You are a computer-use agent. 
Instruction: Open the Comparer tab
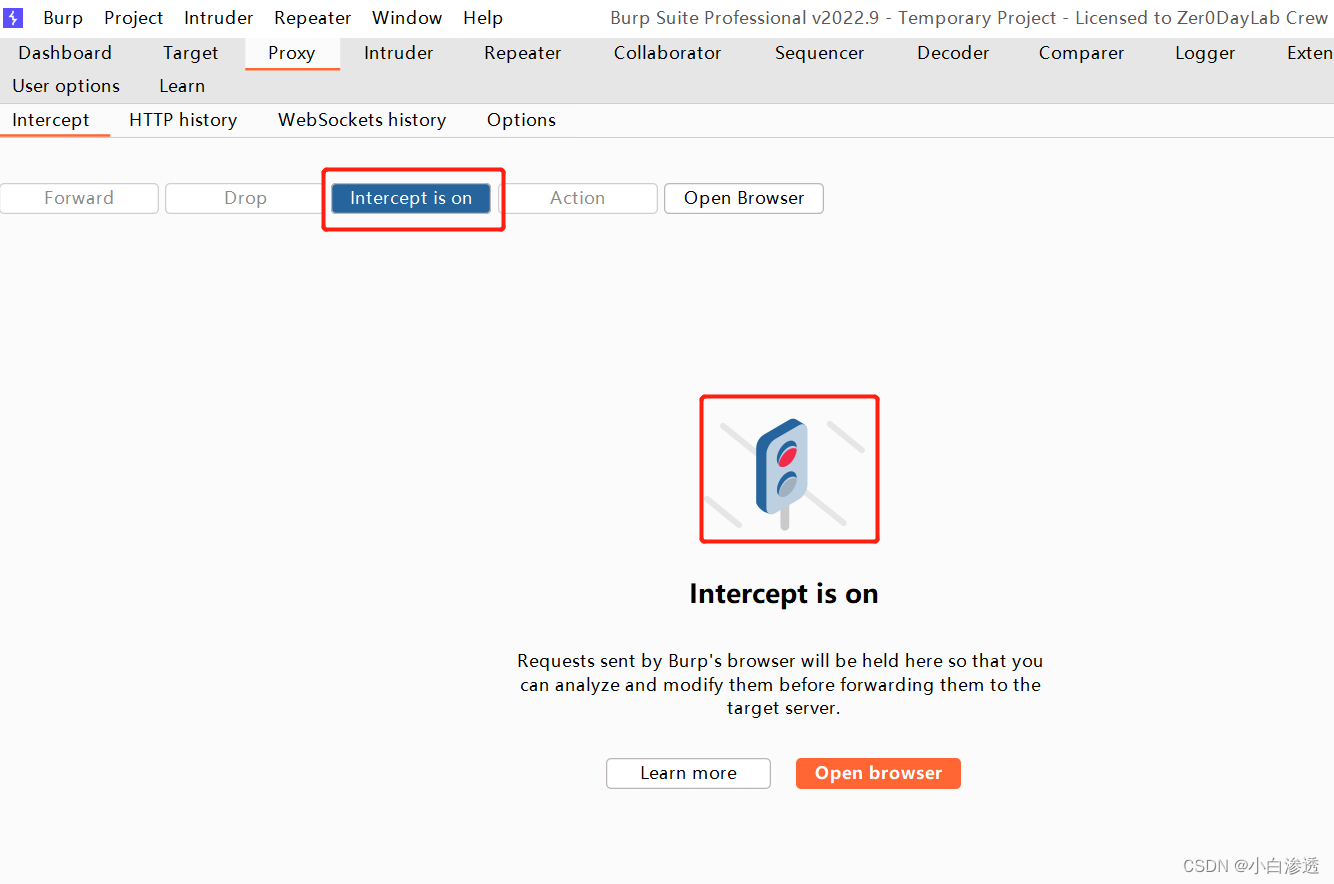click(x=1082, y=53)
